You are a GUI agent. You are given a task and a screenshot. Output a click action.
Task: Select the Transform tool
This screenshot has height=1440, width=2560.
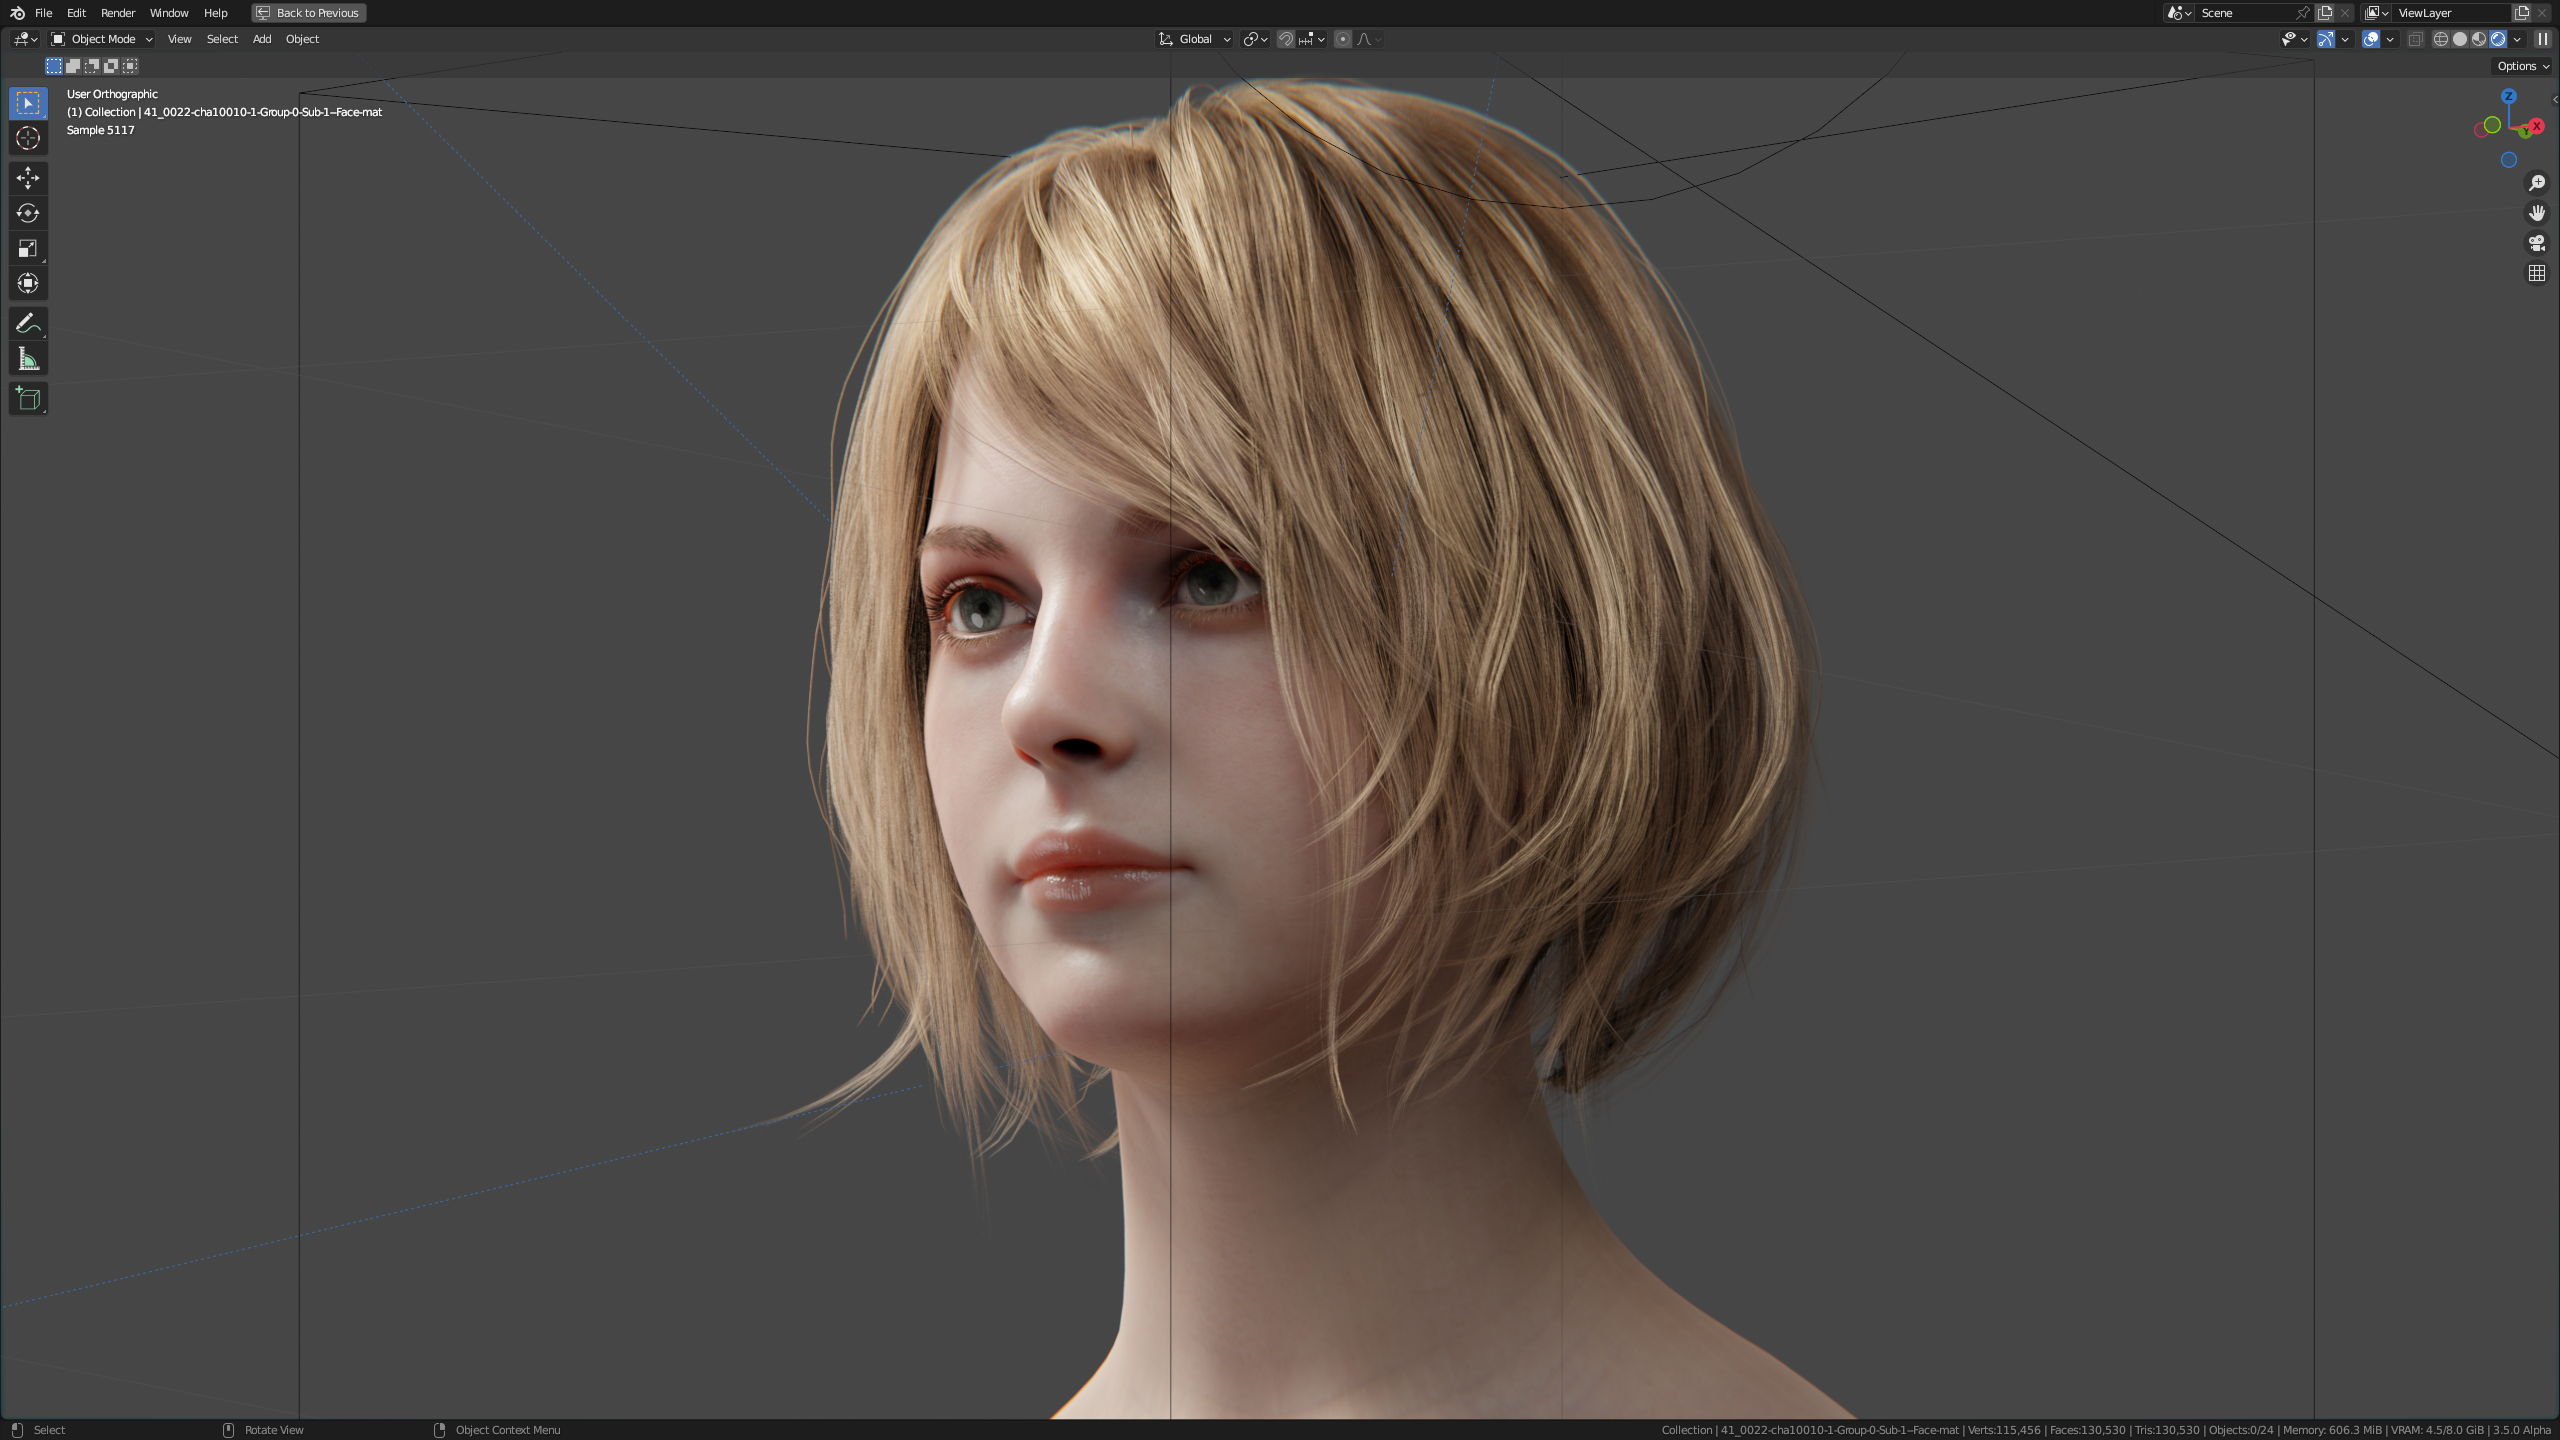(28, 283)
